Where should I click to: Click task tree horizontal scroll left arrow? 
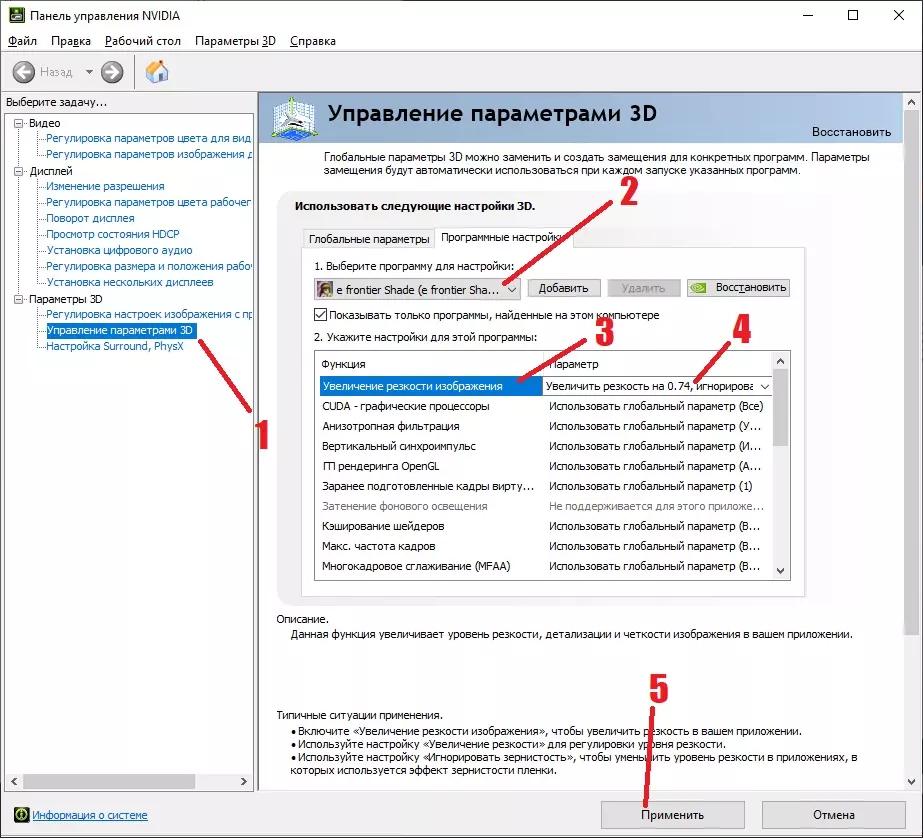[x=14, y=782]
